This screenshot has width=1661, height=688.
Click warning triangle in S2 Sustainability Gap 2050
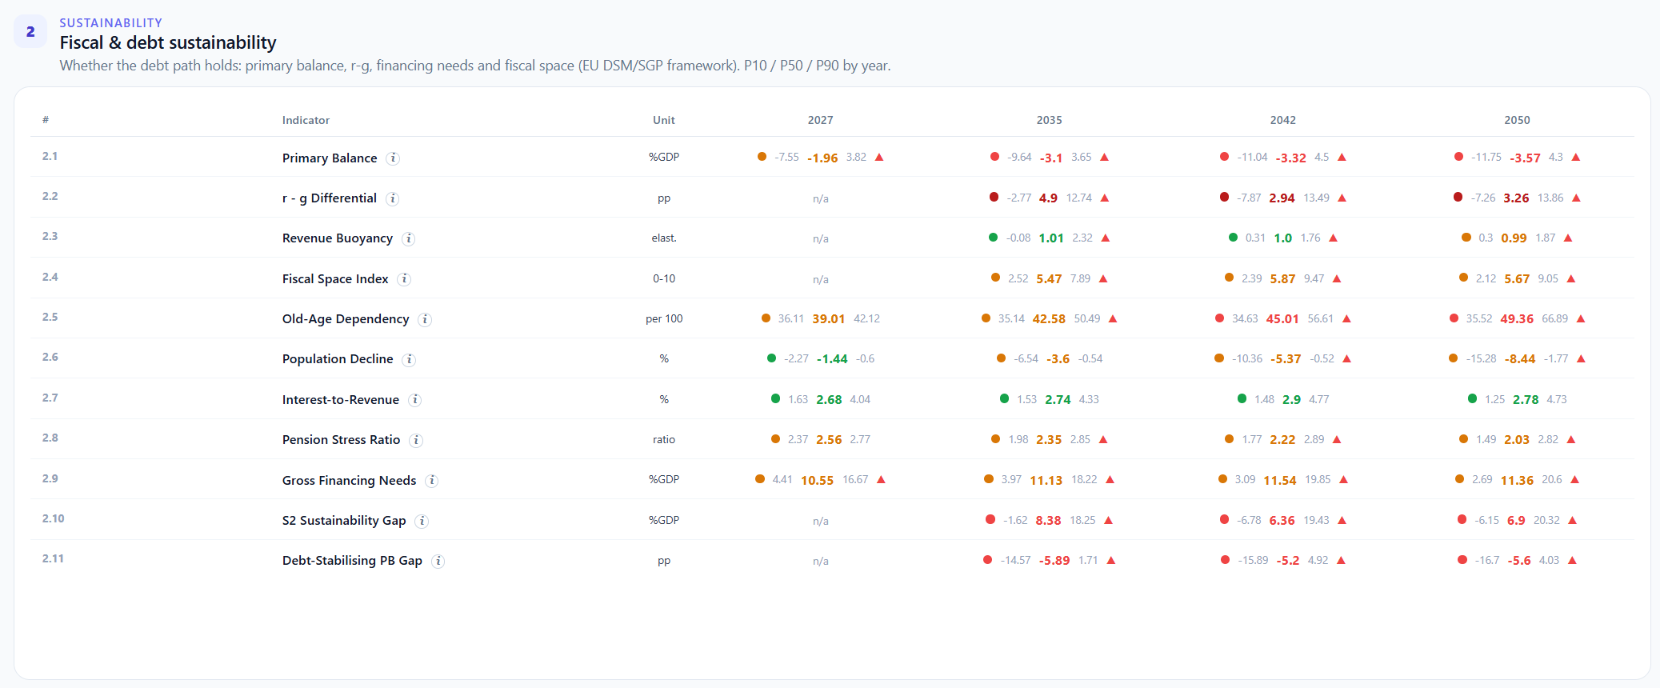click(1572, 520)
